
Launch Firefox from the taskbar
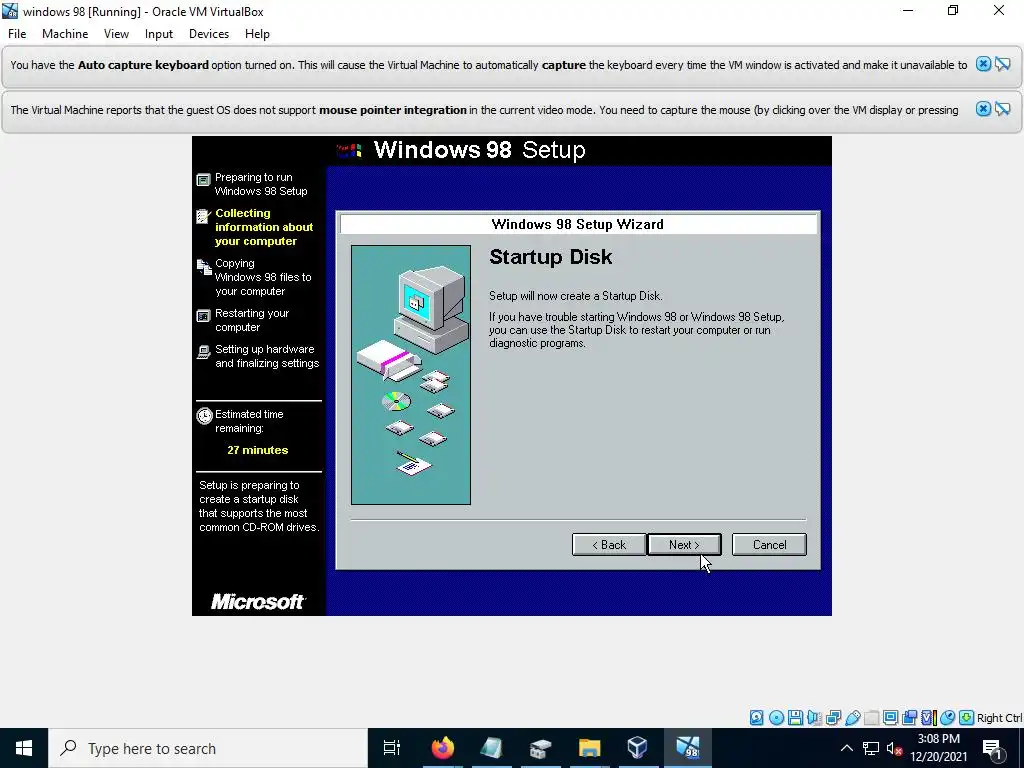coord(442,748)
